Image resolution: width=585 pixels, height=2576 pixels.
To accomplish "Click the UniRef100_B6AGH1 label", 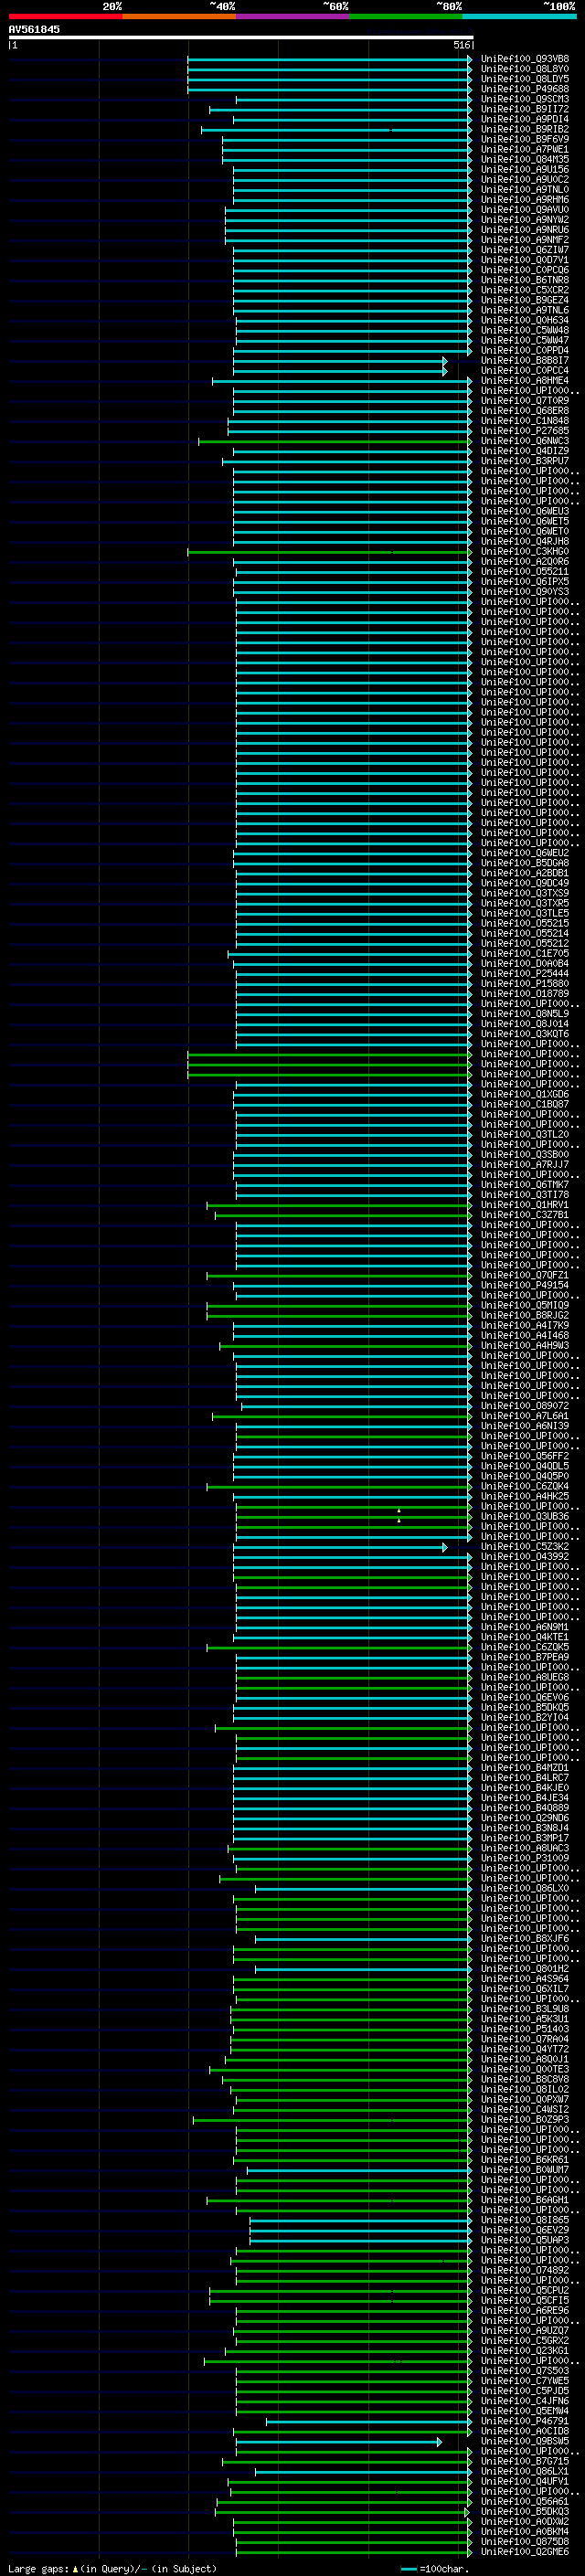I will [x=525, y=2200].
